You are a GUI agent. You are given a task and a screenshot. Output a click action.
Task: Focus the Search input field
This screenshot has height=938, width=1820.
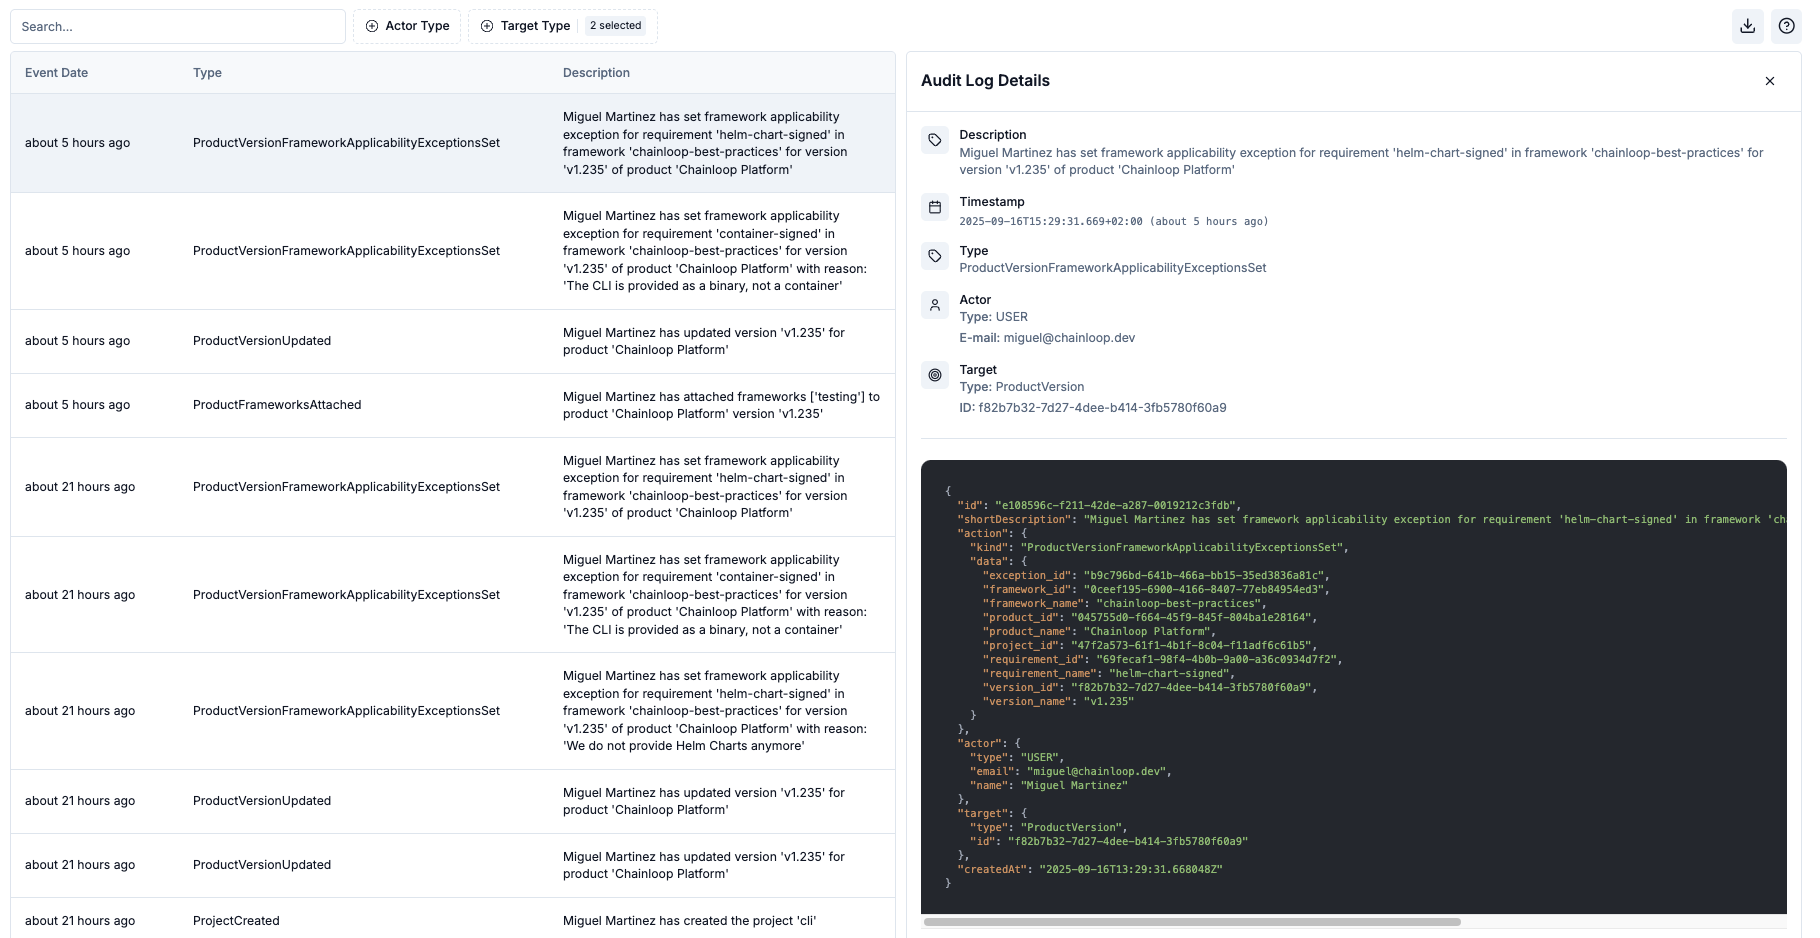point(178,27)
